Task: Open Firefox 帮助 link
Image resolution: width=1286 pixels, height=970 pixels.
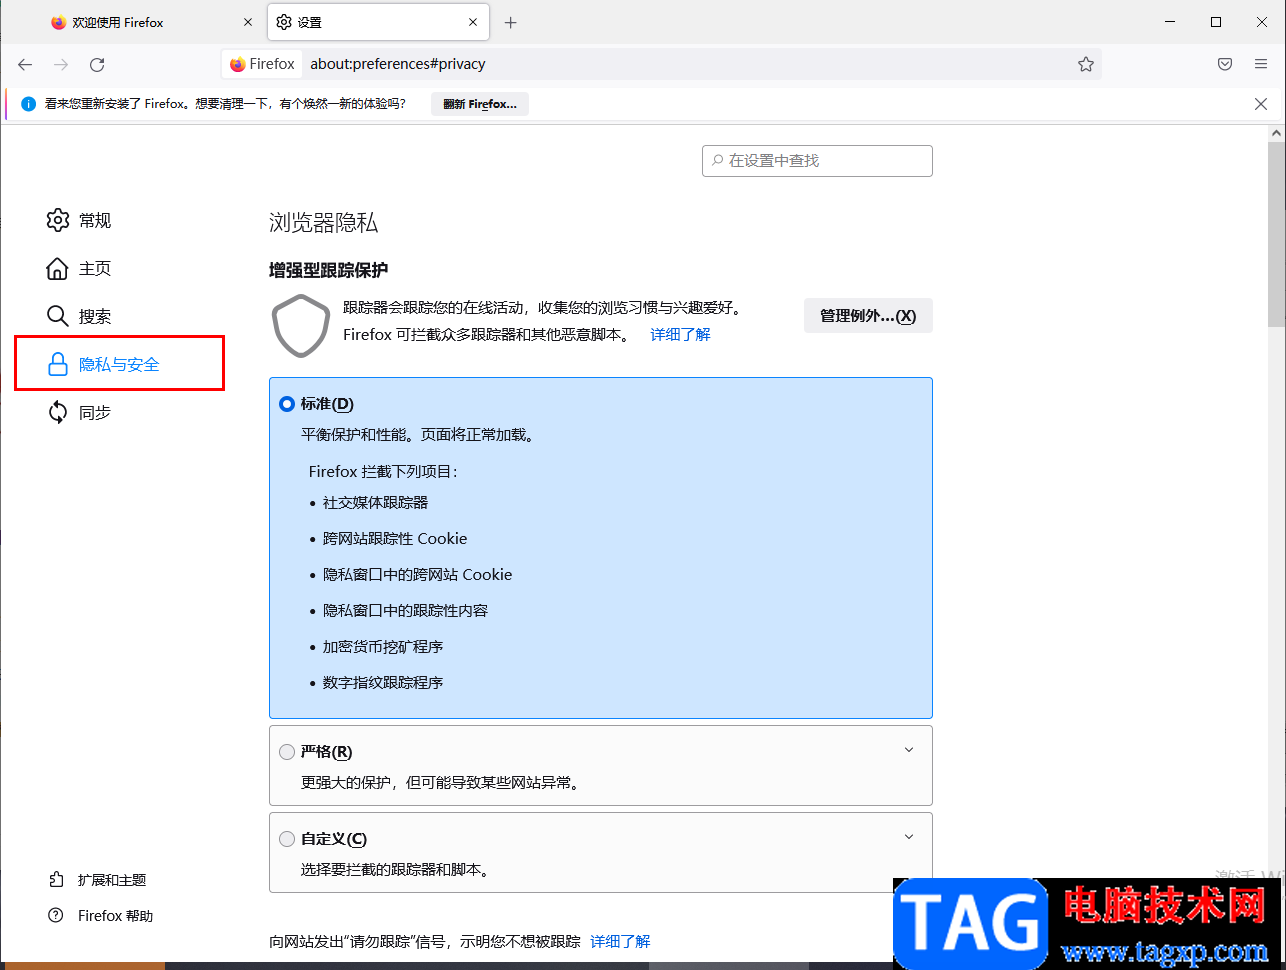Action: point(116,916)
